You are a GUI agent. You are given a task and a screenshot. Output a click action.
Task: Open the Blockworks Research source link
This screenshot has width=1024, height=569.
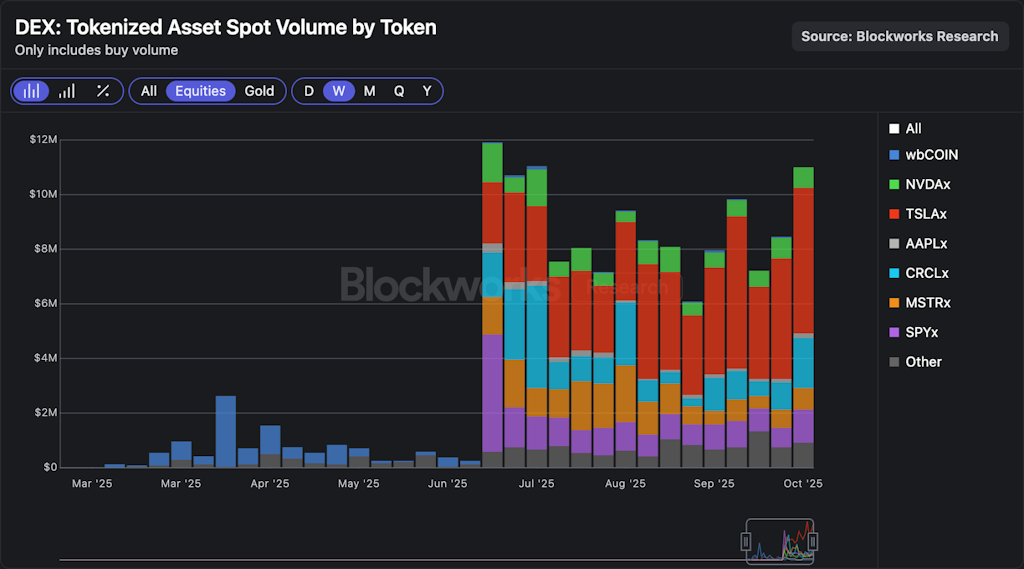(899, 36)
